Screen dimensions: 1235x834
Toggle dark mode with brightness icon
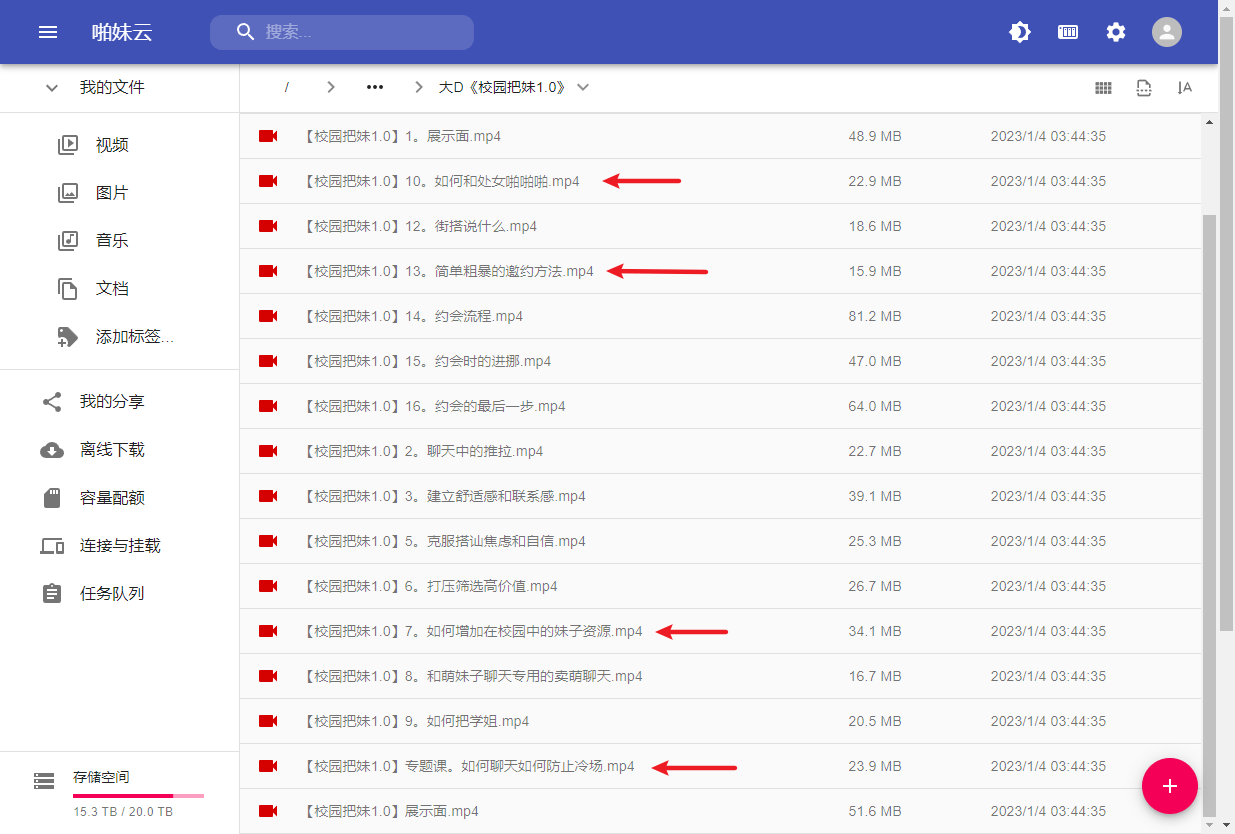[1019, 32]
